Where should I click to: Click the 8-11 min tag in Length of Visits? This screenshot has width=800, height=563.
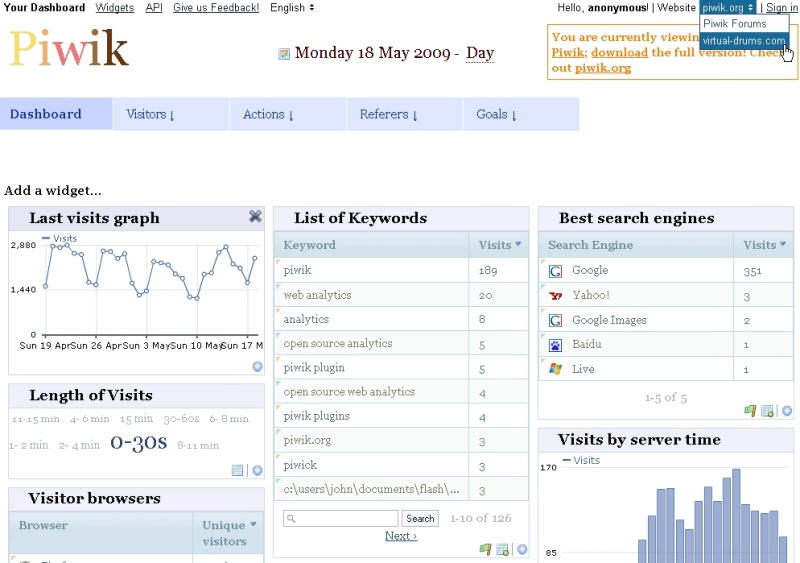[198, 446]
